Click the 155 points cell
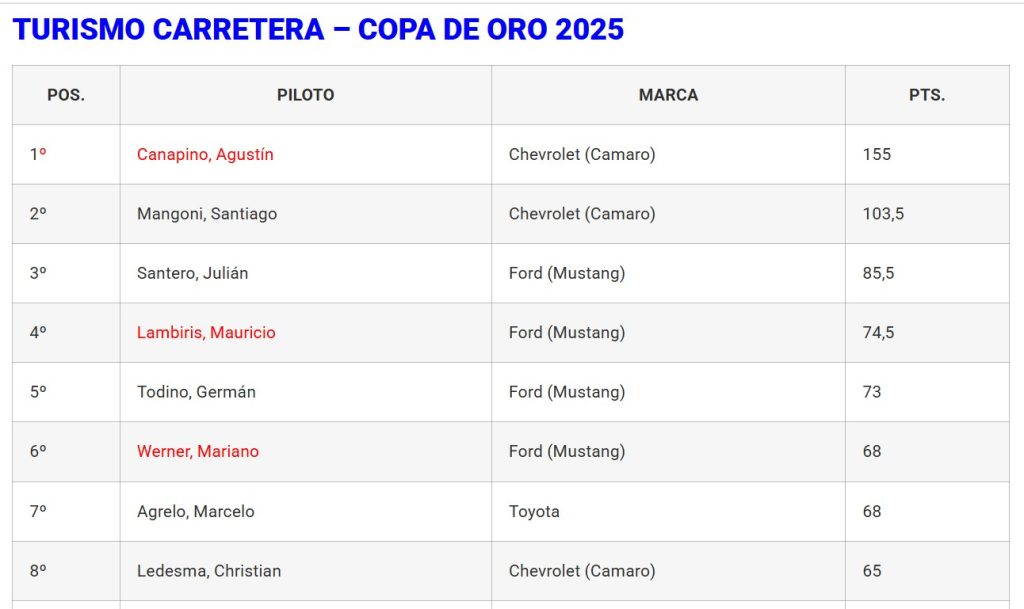This screenshot has width=1024, height=609. 877,155
